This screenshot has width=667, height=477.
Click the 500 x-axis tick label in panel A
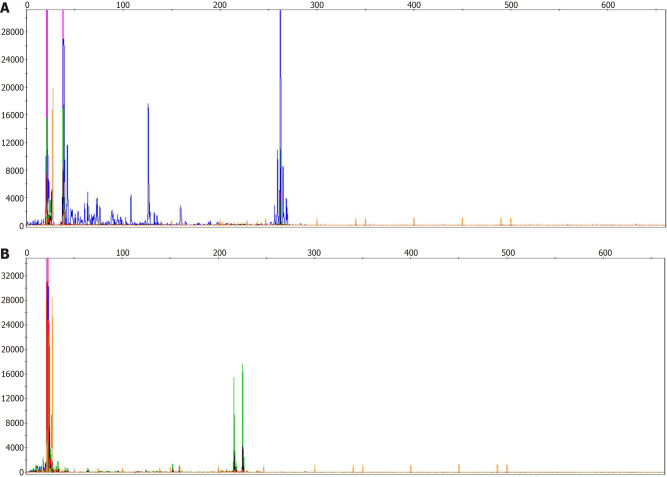(511, 5)
